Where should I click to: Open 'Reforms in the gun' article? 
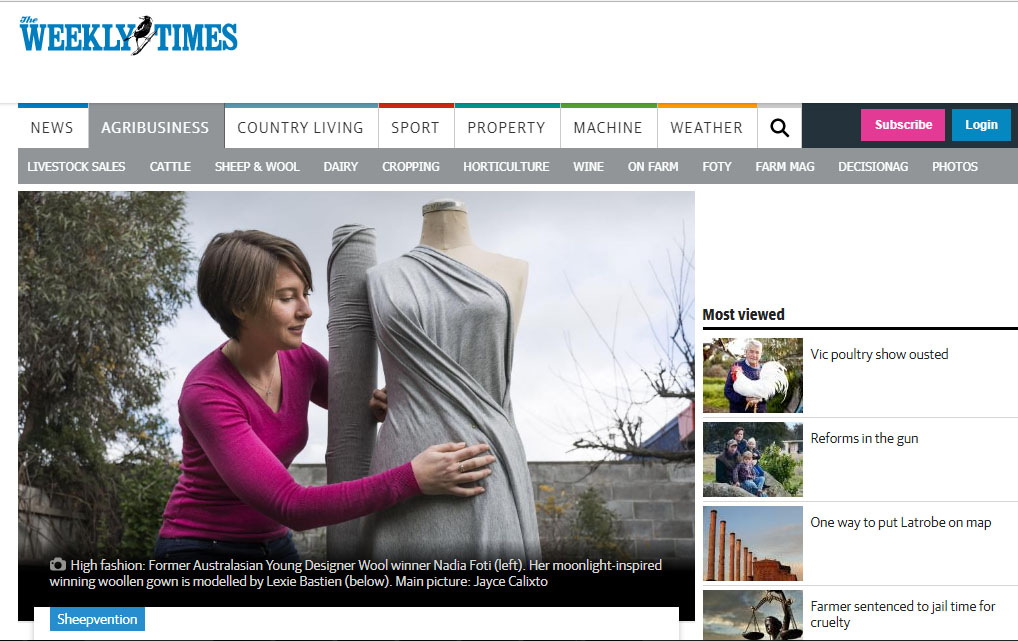pyautogui.click(x=864, y=438)
